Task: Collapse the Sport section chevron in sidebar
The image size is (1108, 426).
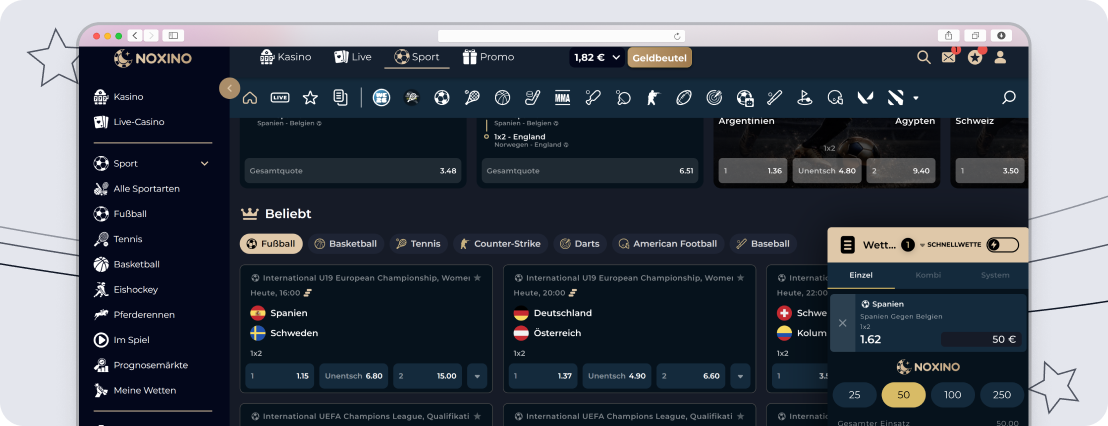Action: pyautogui.click(x=205, y=164)
